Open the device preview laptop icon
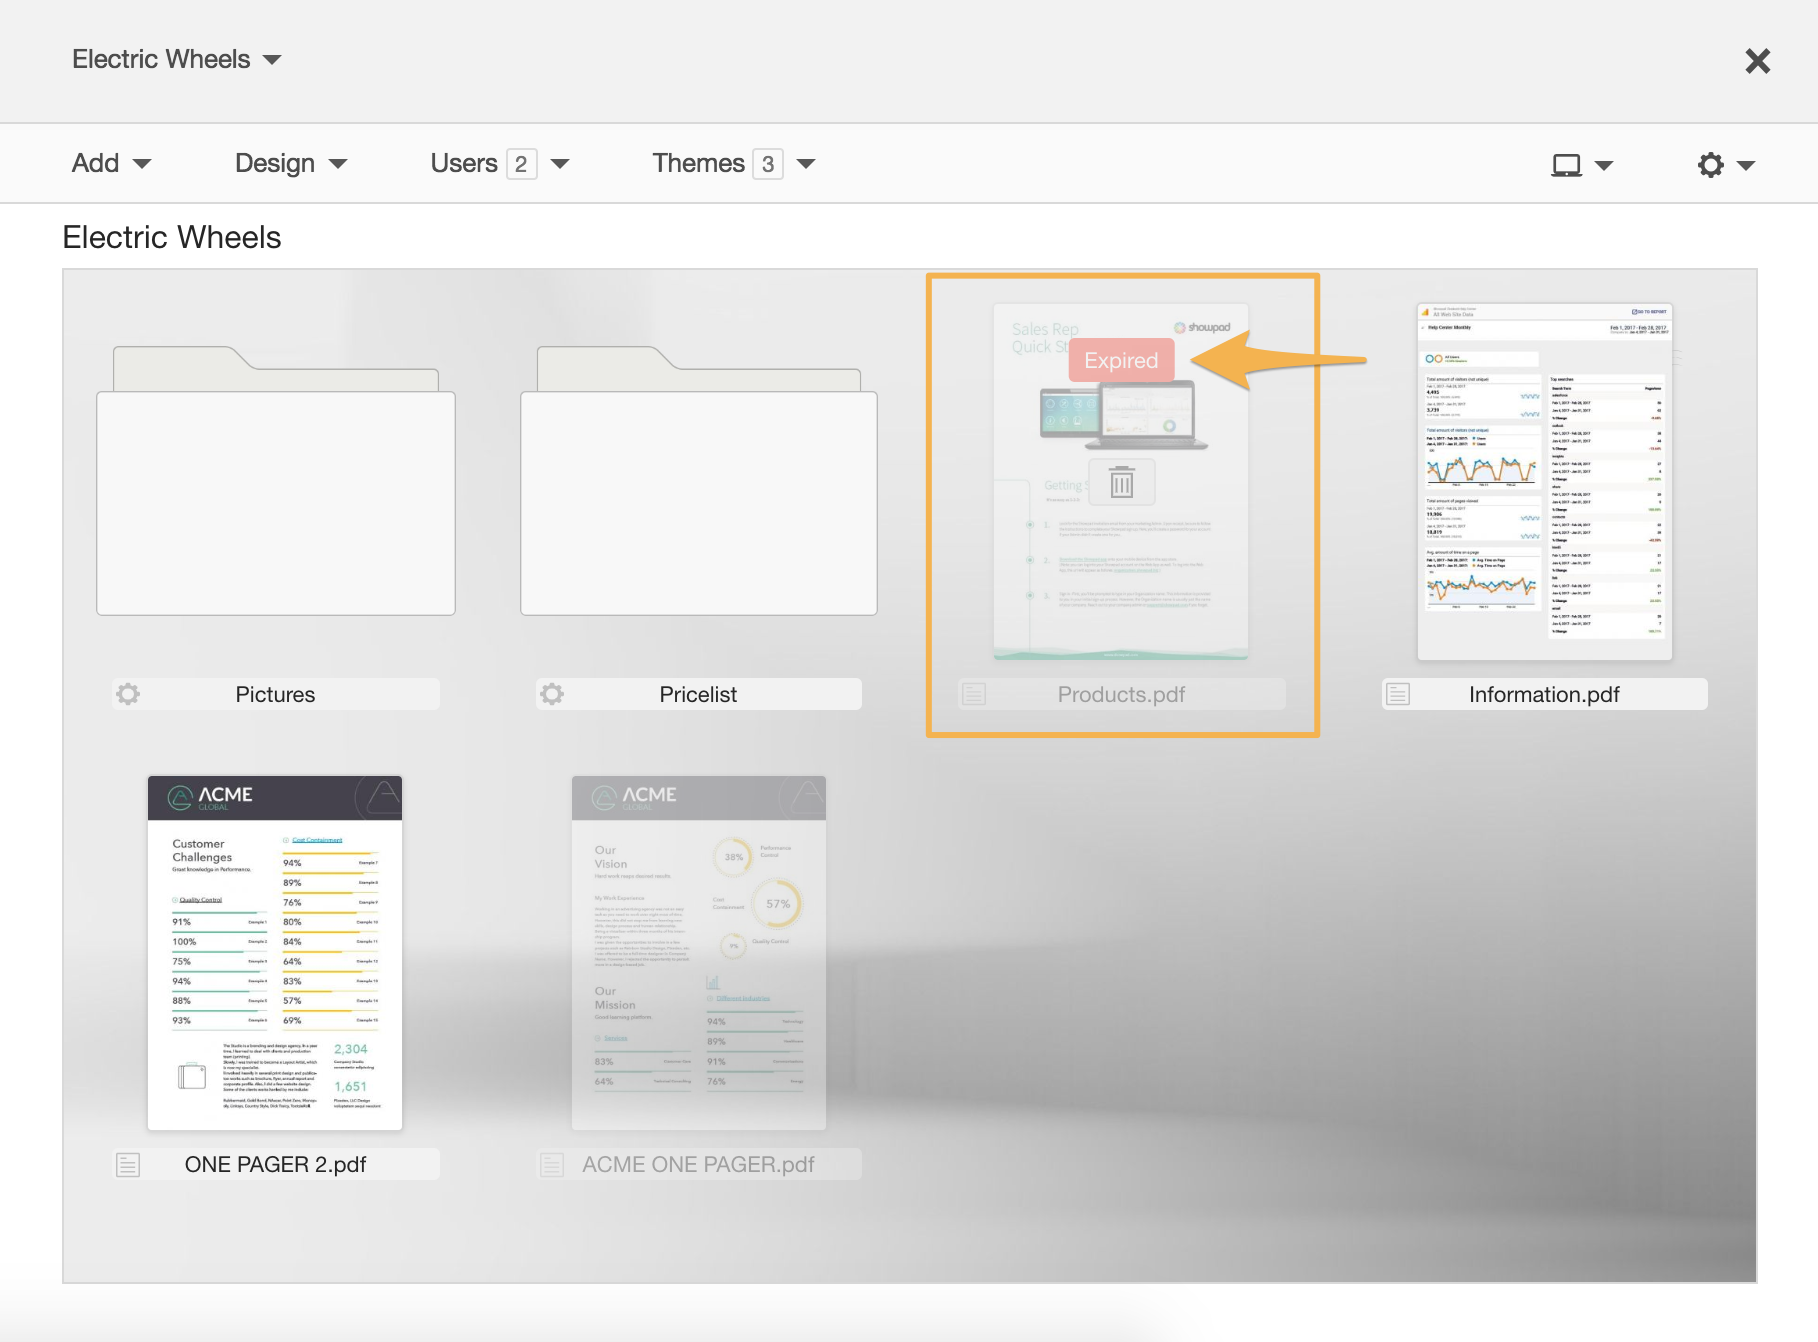This screenshot has height=1342, width=1818. coord(1566,165)
